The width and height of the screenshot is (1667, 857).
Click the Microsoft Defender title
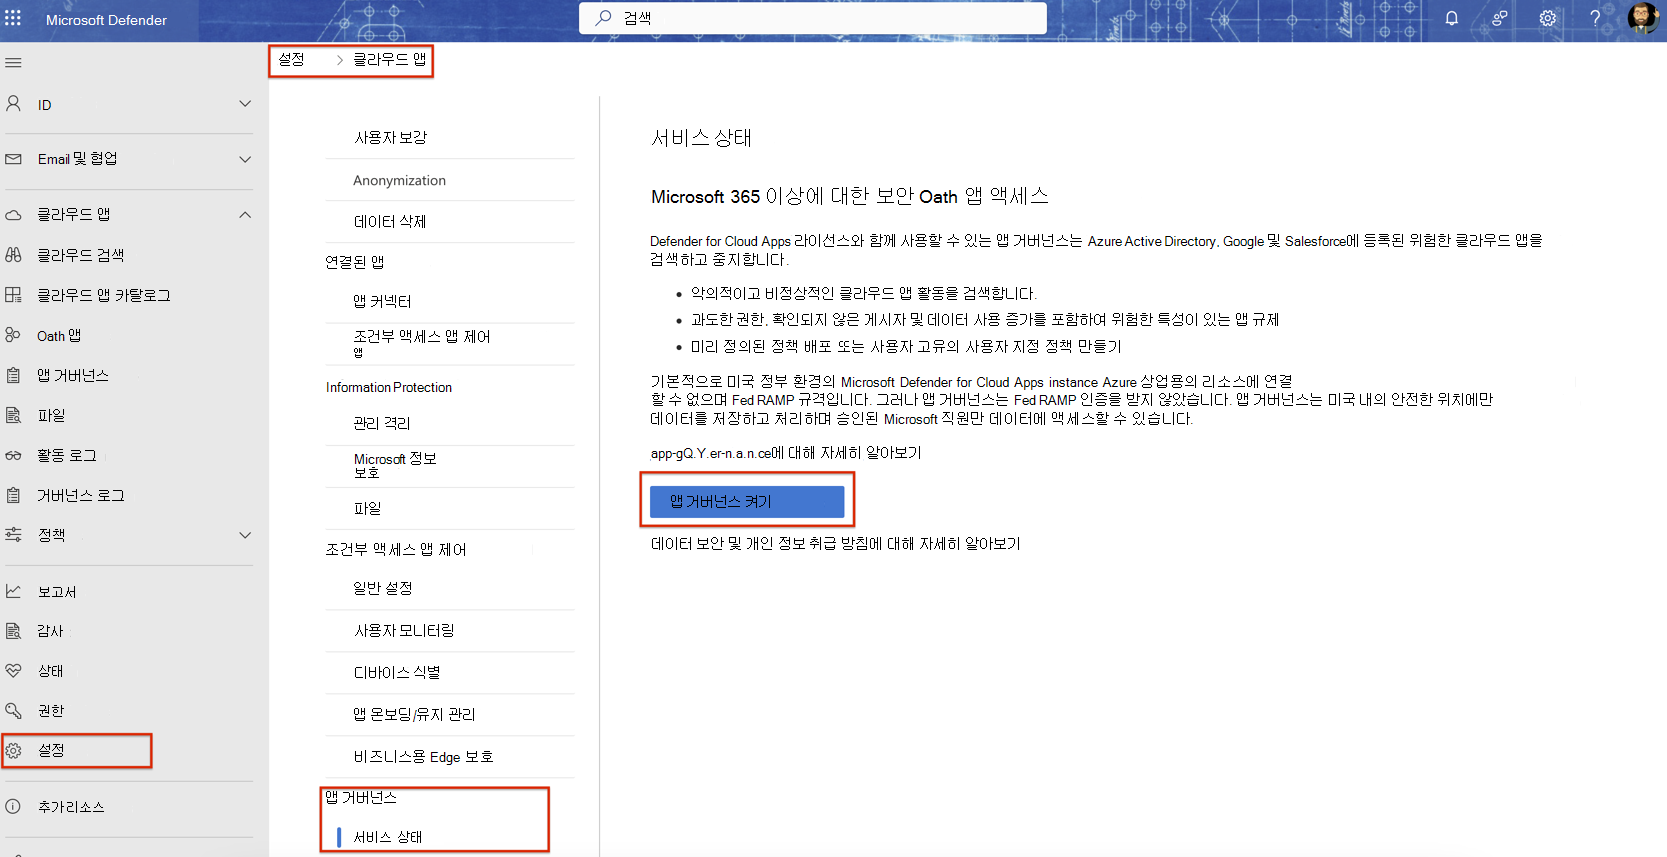(106, 20)
